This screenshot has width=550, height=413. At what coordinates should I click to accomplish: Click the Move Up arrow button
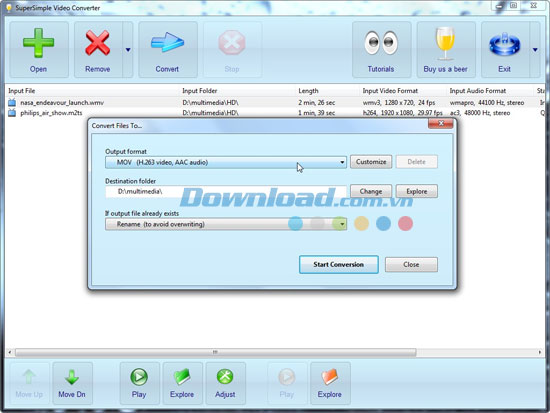[29, 384]
